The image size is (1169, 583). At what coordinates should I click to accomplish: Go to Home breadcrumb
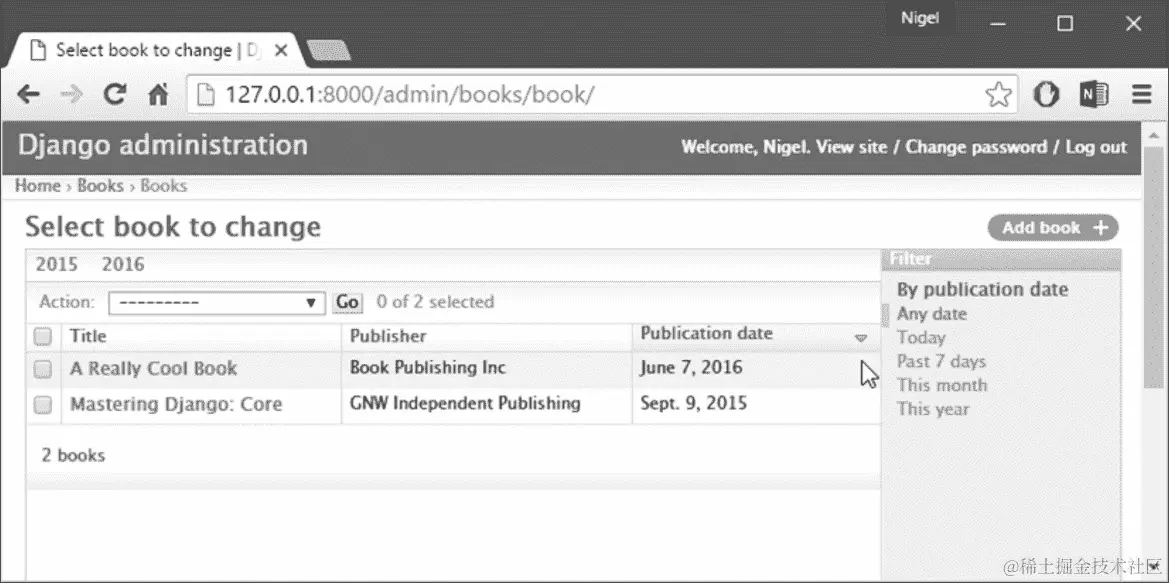[x=37, y=186]
